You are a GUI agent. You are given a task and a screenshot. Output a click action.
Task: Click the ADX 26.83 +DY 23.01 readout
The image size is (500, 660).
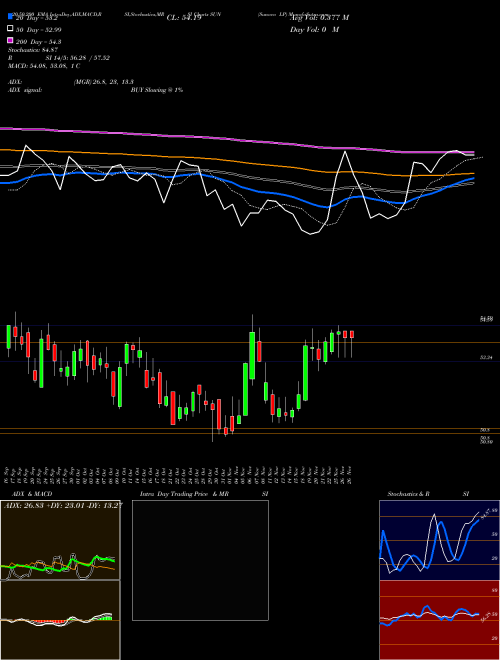64,505
